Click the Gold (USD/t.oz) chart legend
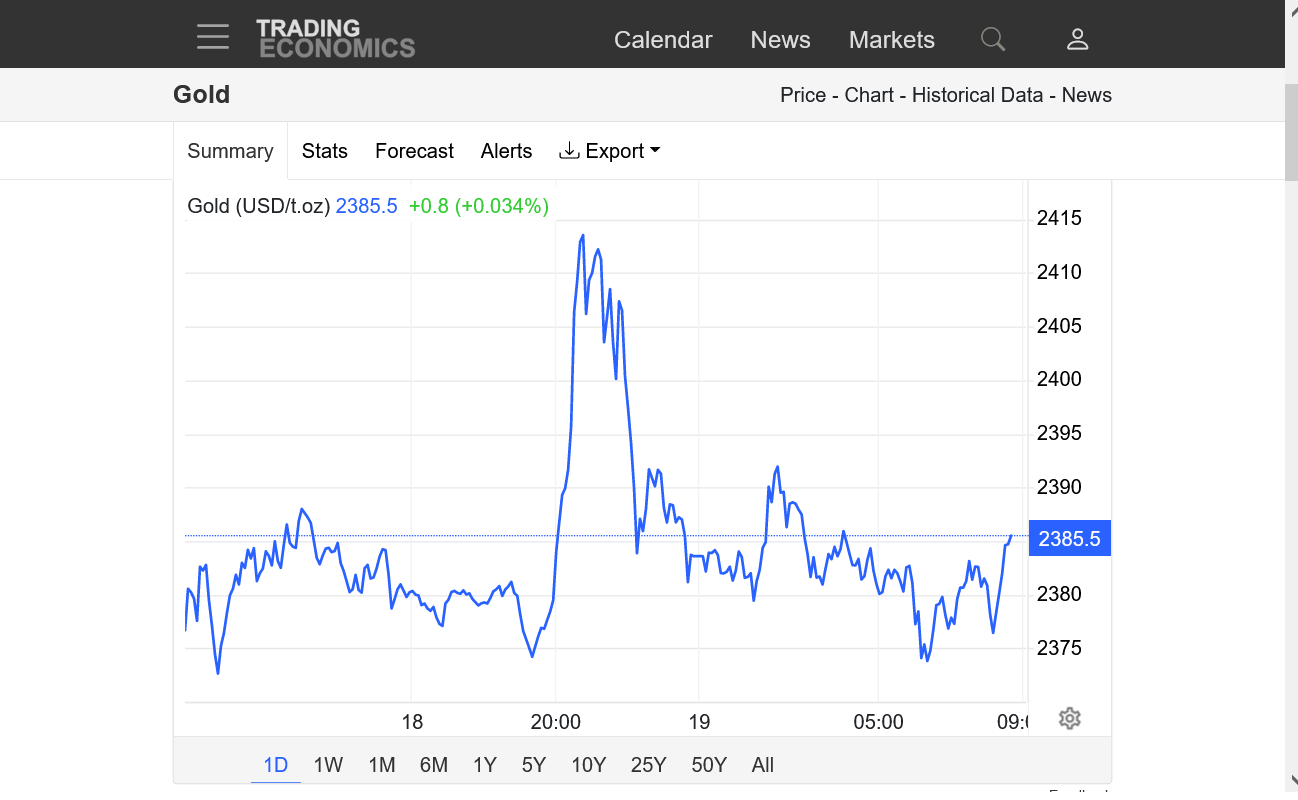The height and width of the screenshot is (800, 1298). click(x=259, y=206)
